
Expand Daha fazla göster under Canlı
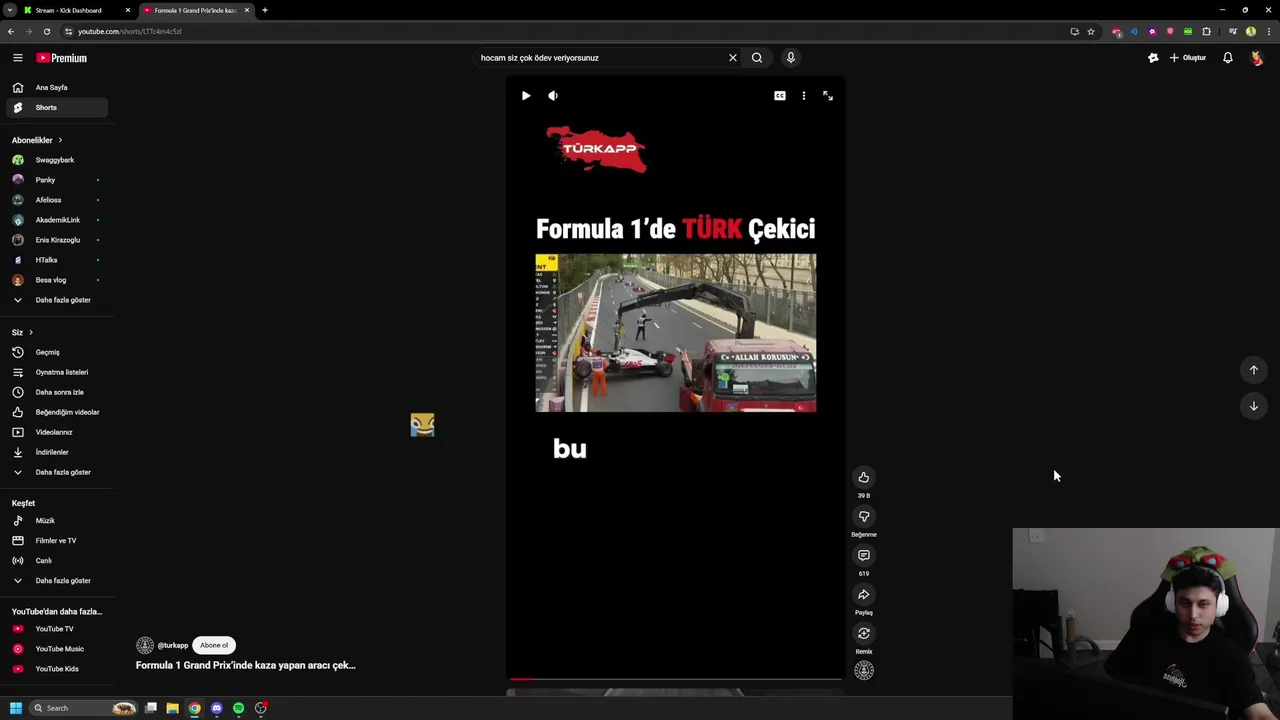pyautogui.click(x=57, y=581)
